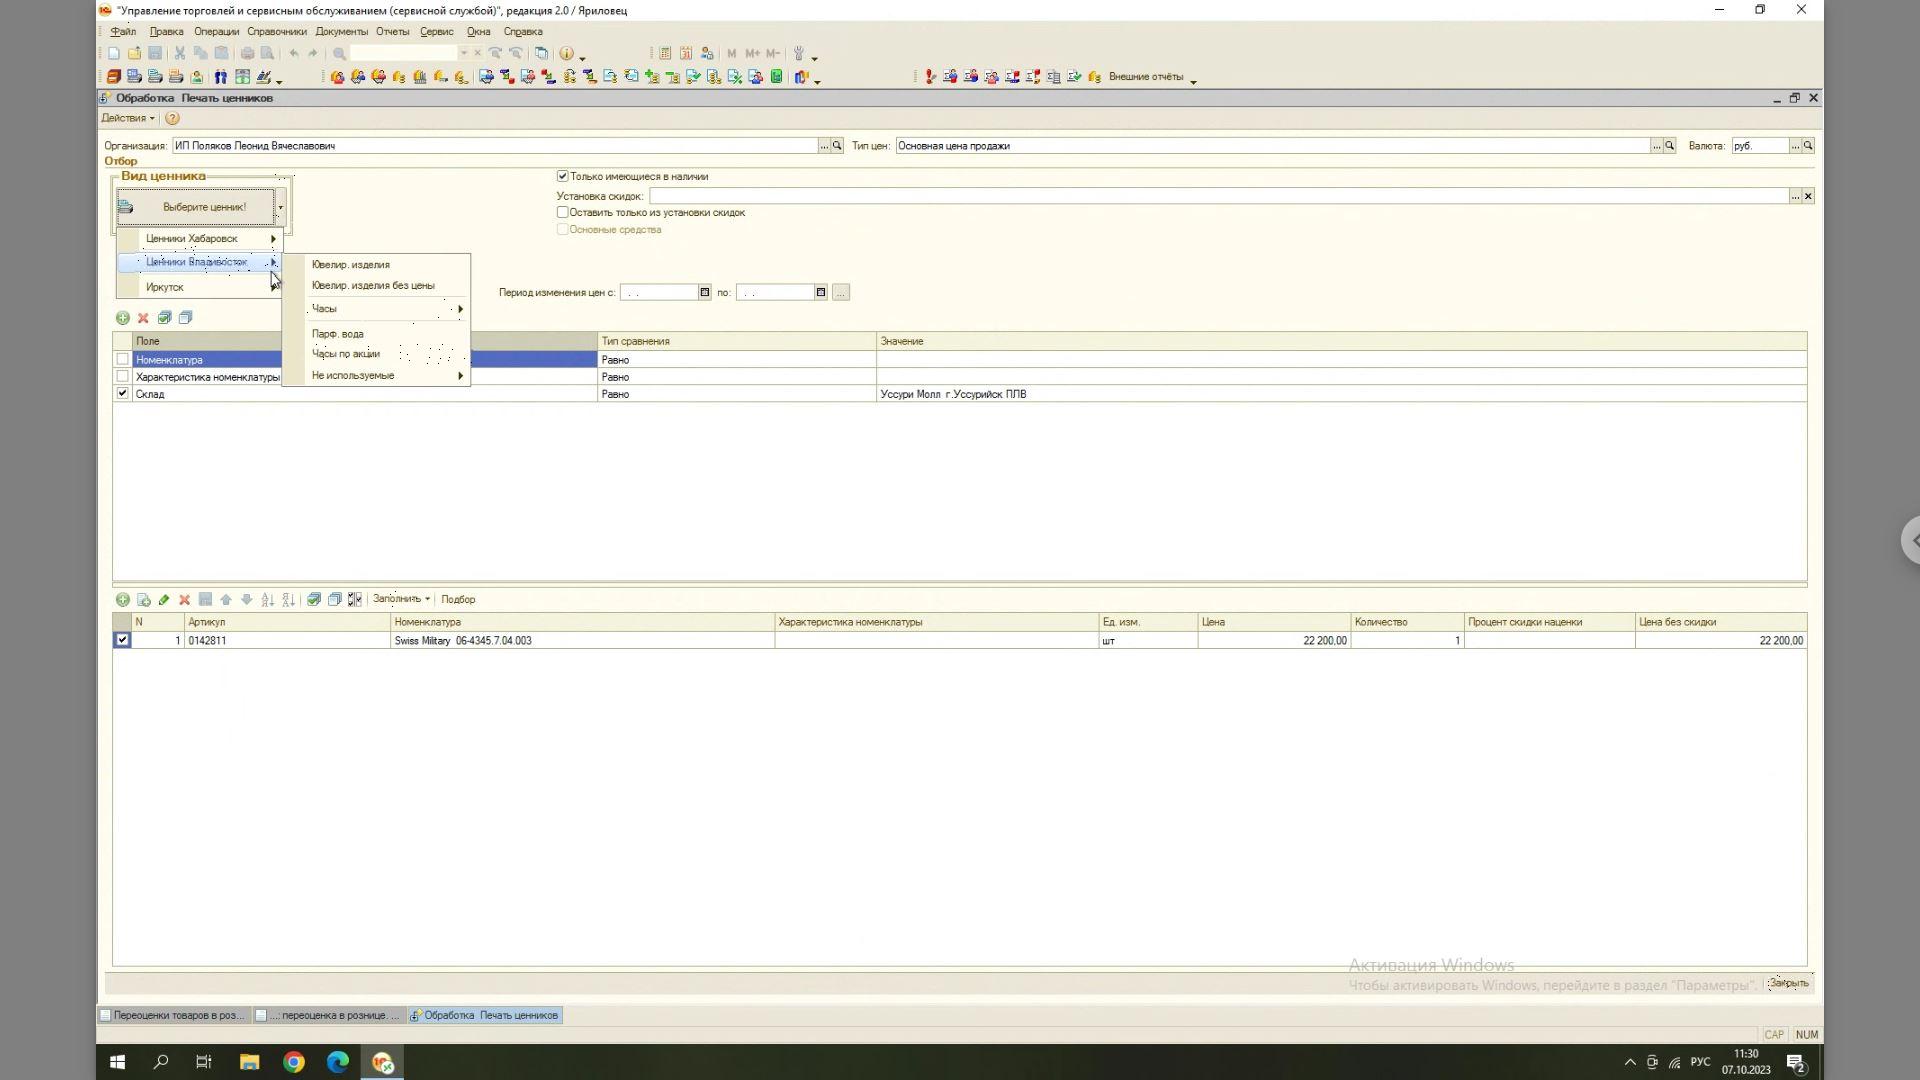
Task: Click the magnifier Search icon in toolbar
Action: 340,54
